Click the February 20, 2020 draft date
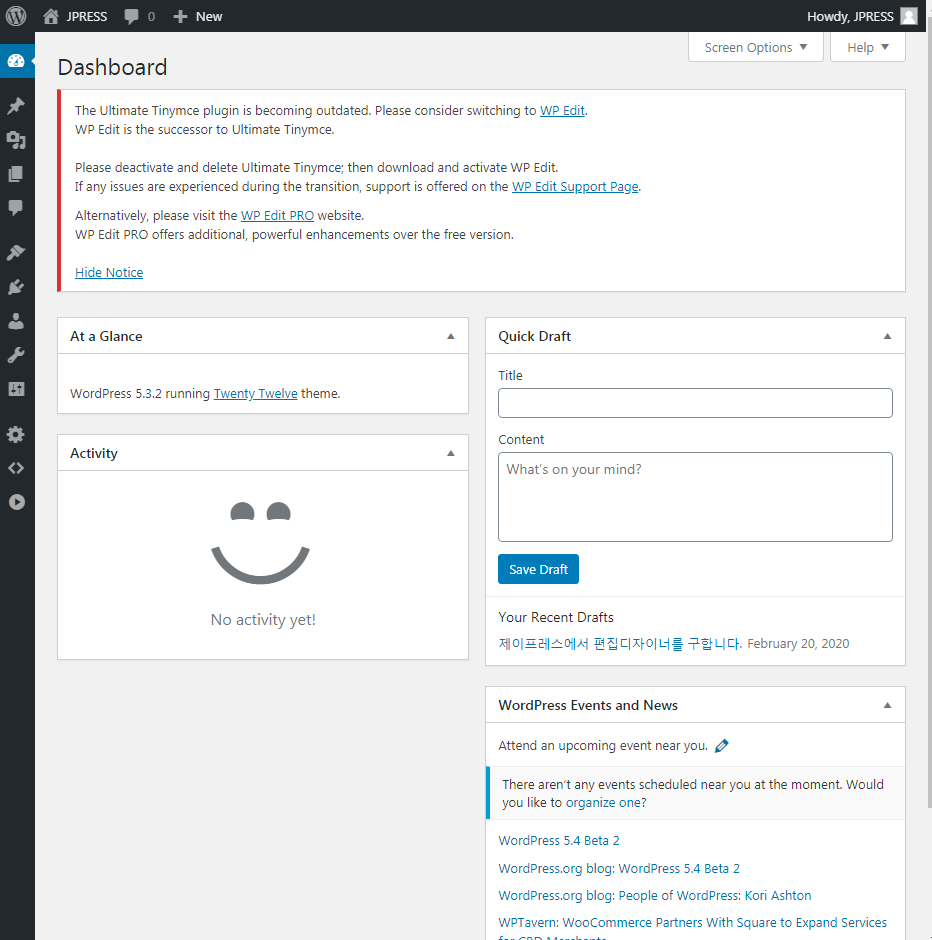The image size is (932, 940). (x=798, y=643)
